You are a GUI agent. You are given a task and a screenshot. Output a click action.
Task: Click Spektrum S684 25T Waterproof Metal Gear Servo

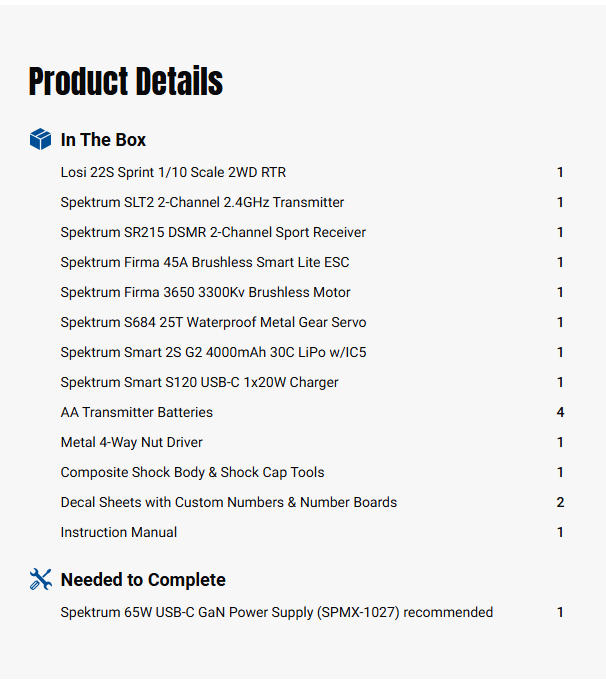(x=213, y=322)
